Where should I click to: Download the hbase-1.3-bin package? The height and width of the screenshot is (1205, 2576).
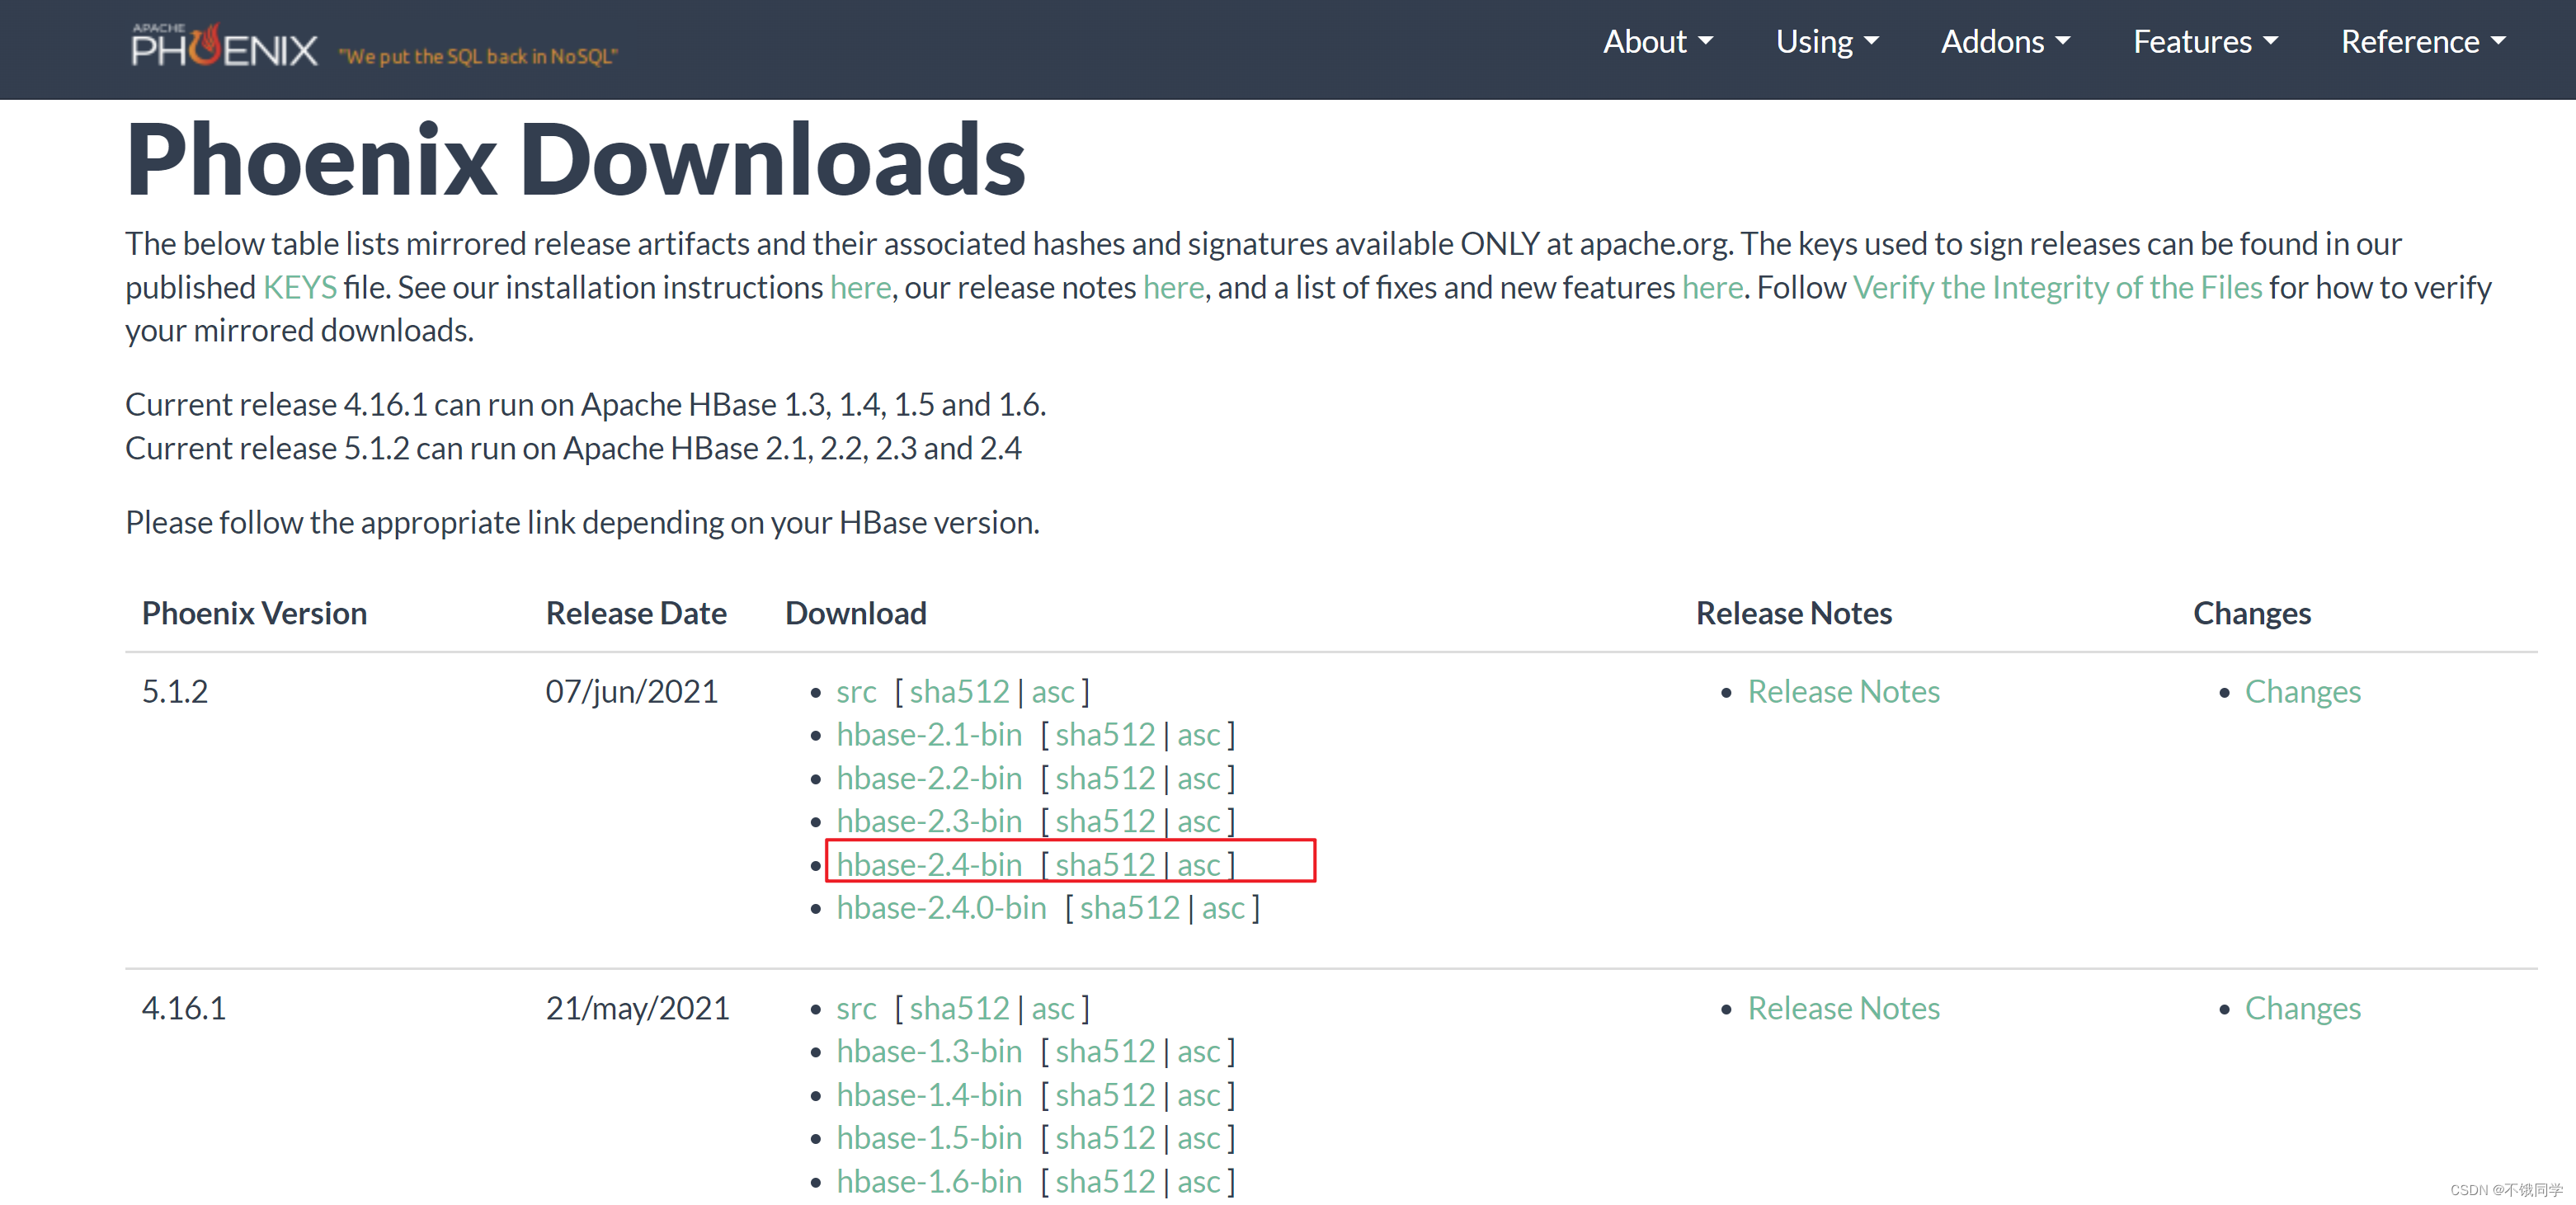(929, 1052)
